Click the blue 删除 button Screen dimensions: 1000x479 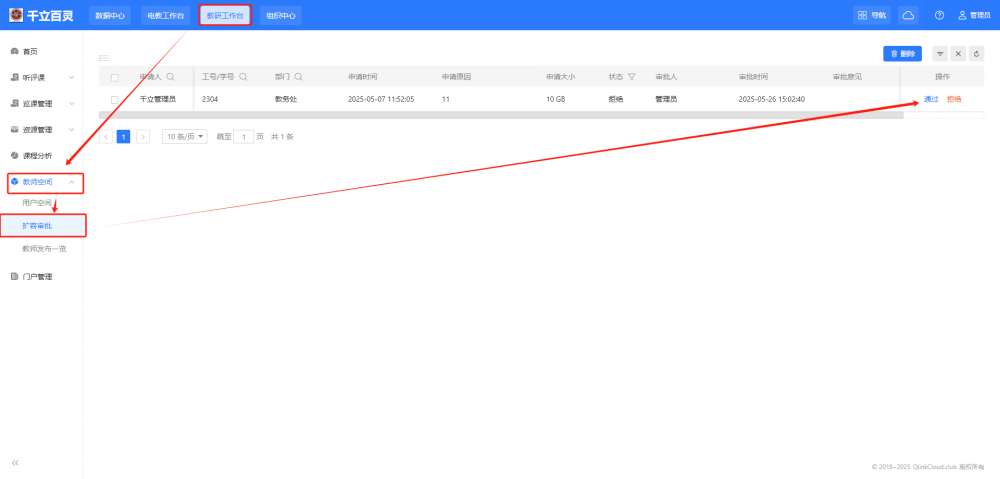point(902,54)
